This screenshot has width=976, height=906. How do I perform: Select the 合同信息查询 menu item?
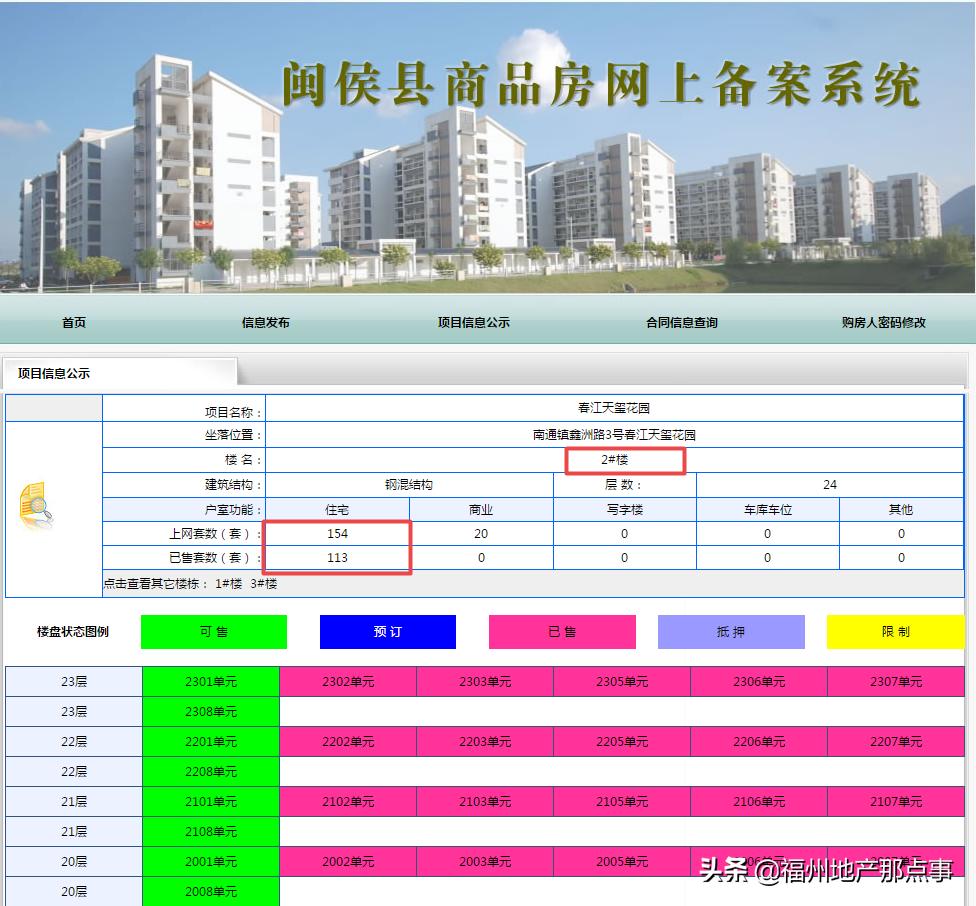pyautogui.click(x=681, y=322)
